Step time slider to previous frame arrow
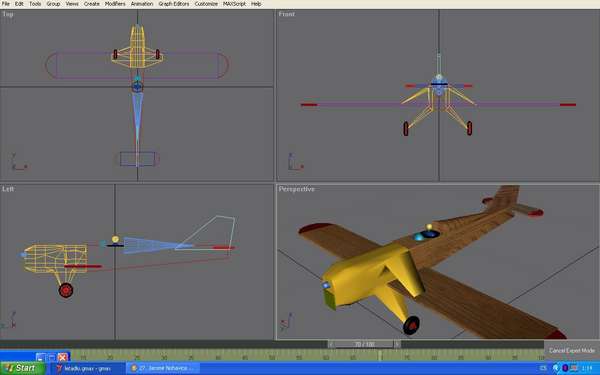Screen dimensions: 600x375 point(331,344)
